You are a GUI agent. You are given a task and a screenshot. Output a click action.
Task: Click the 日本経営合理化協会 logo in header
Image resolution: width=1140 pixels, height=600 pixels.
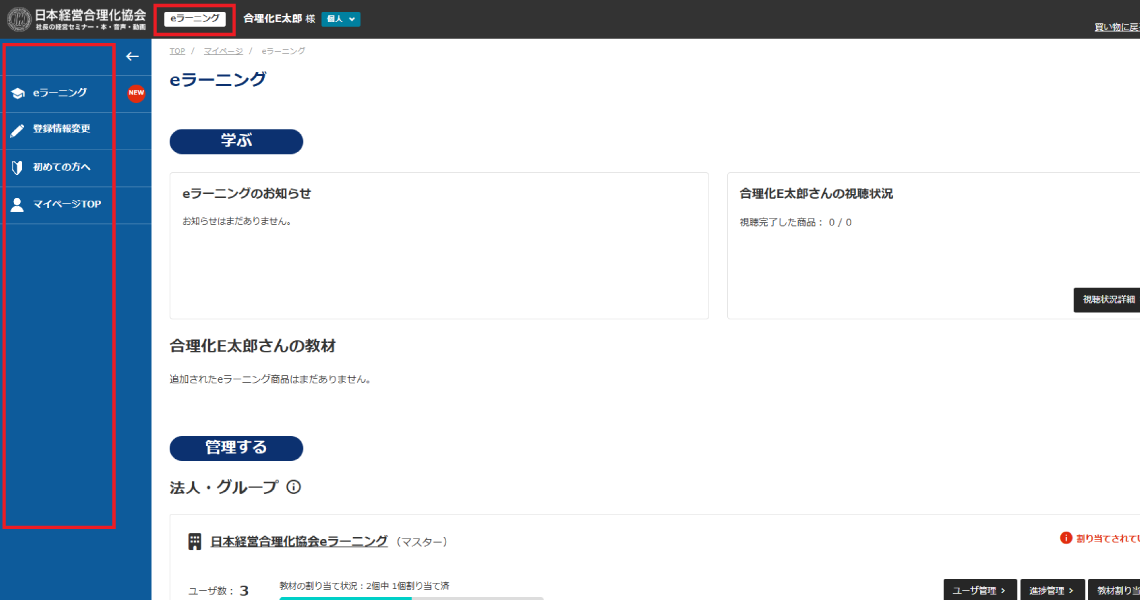[x=77, y=19]
